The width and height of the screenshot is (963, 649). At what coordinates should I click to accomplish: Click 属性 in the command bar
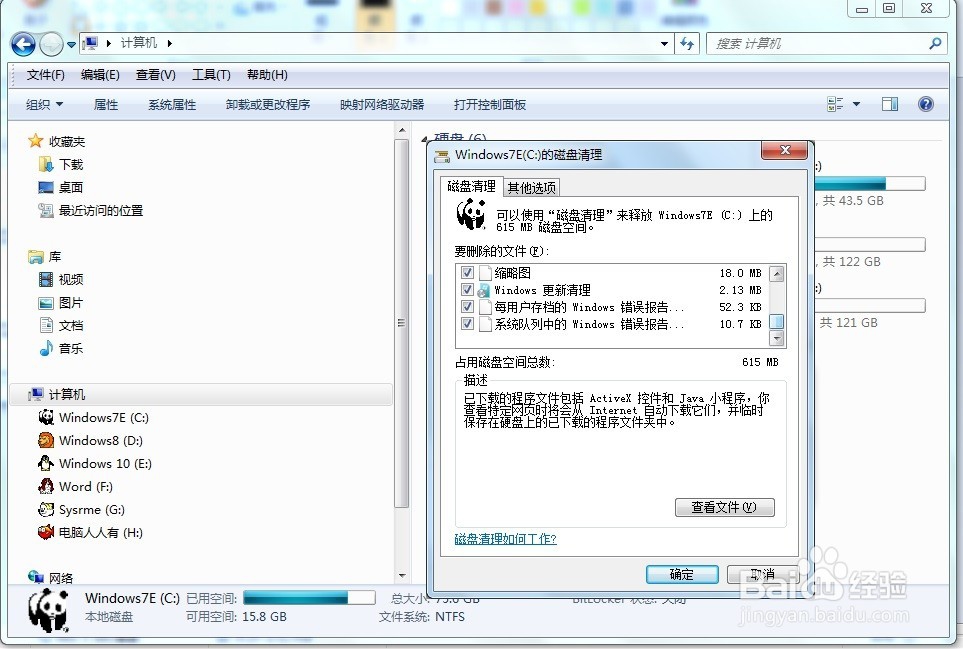tap(106, 104)
